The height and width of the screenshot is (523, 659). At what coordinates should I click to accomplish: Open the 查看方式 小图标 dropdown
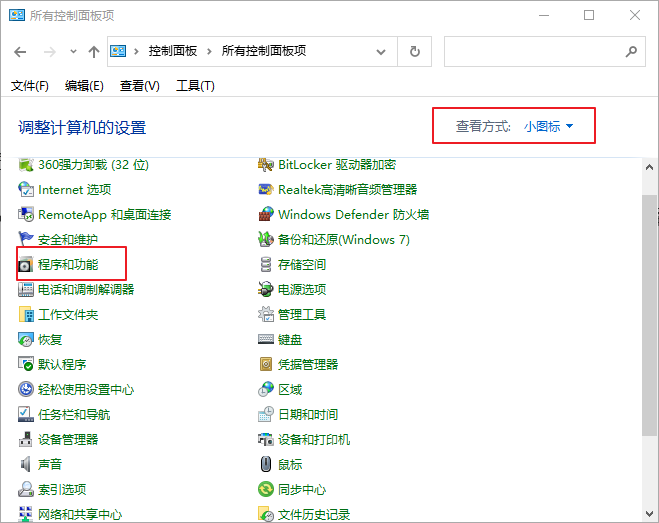[x=548, y=126]
